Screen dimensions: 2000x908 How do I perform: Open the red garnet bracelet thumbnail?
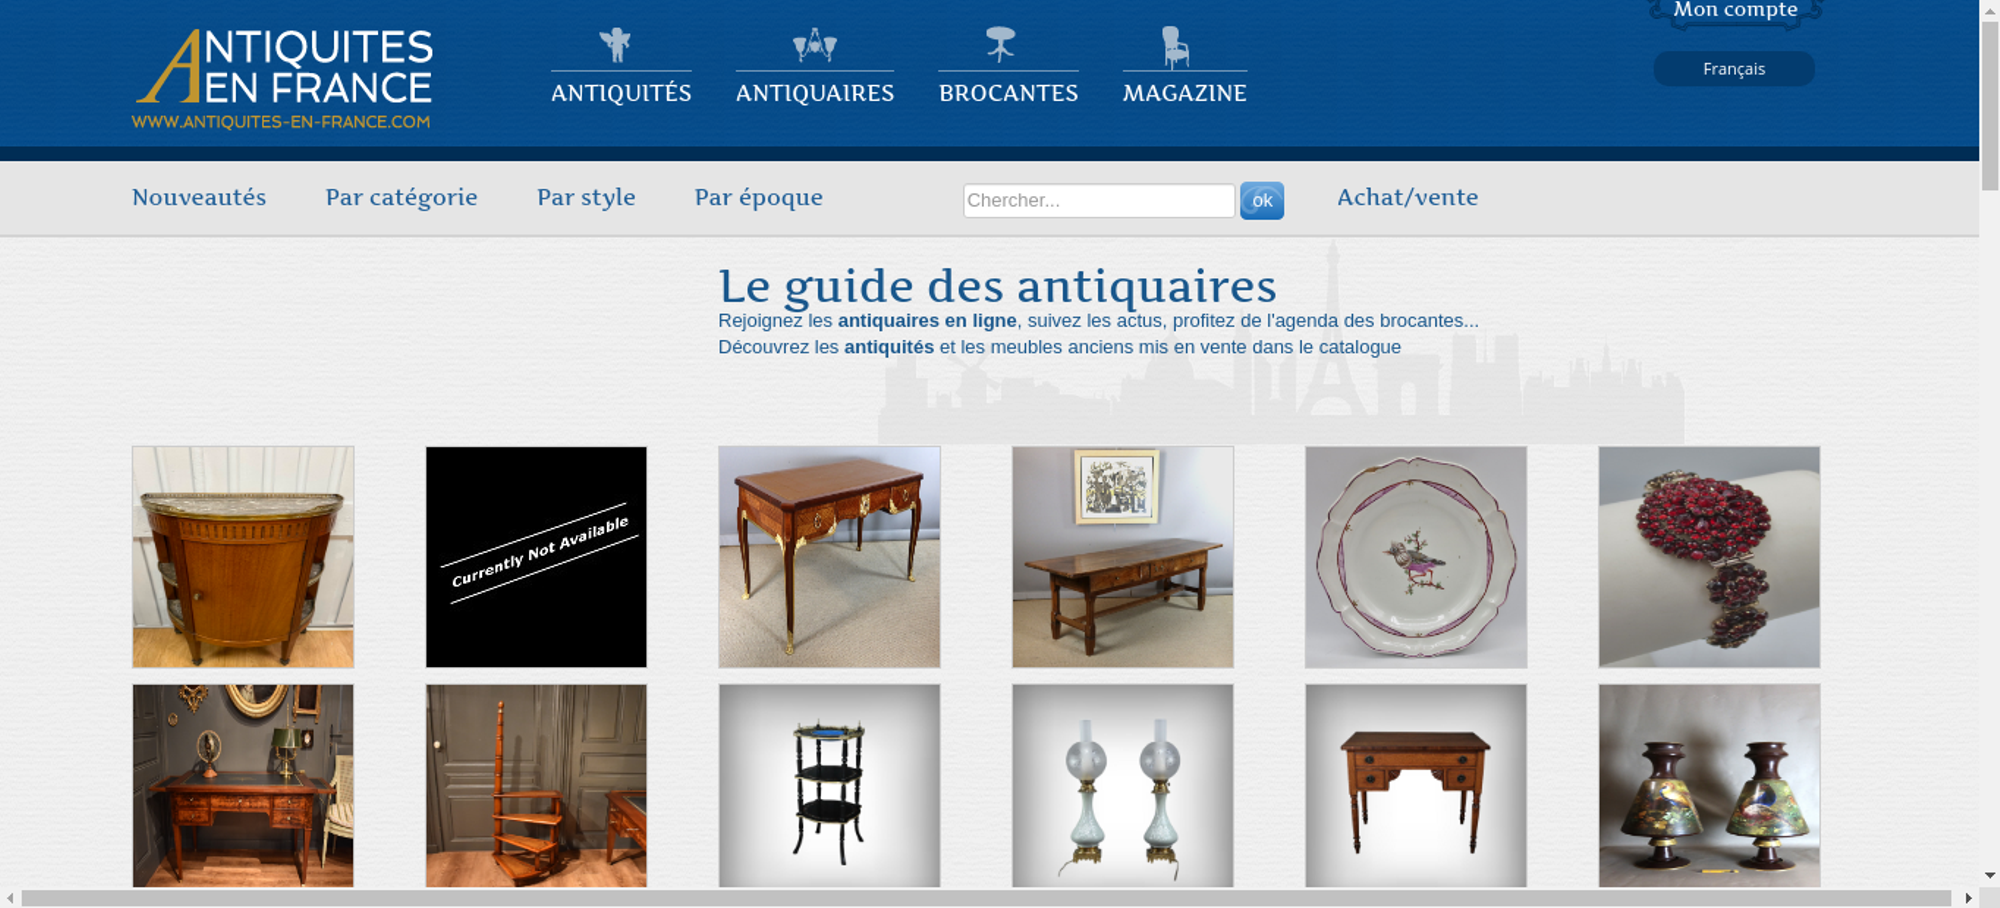point(1709,557)
